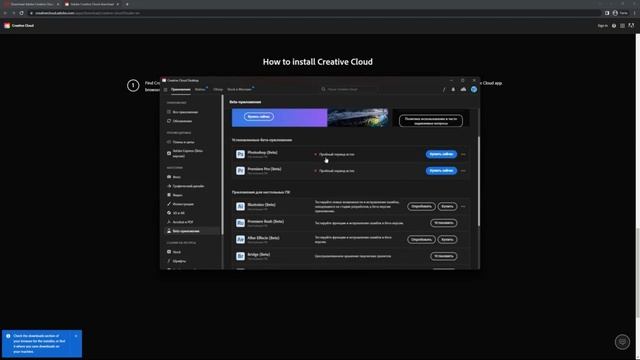Open cloud sync status icon
The image size is (640, 360).
[463, 89]
